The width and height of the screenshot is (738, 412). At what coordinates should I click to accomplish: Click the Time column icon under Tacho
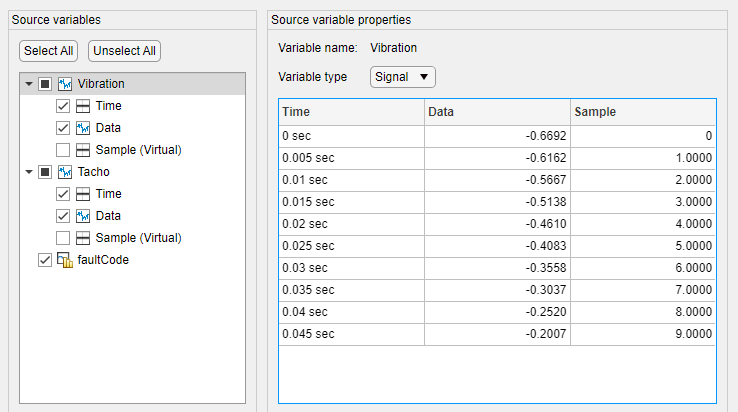(83, 194)
